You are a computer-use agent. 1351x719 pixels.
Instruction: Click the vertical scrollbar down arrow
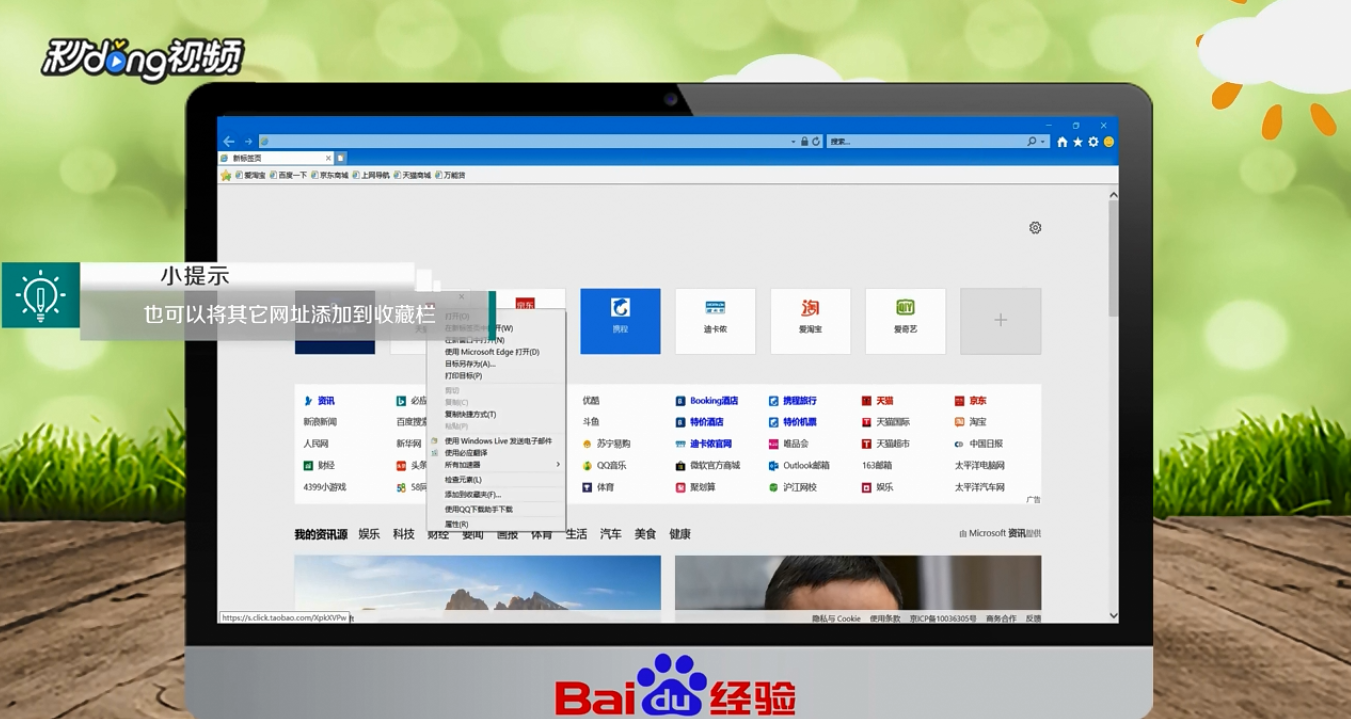tap(1113, 616)
